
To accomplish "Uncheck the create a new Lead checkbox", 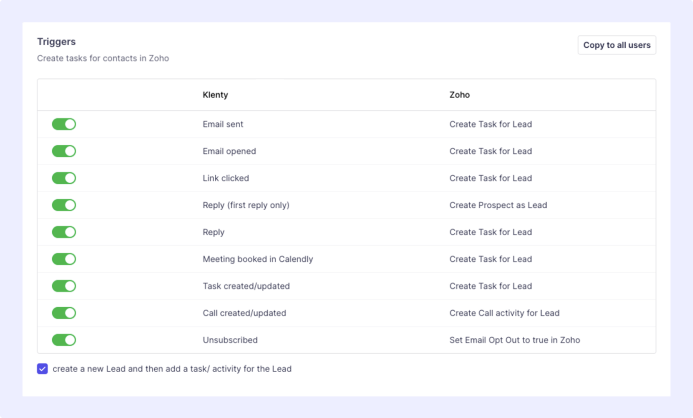I will click(42, 369).
